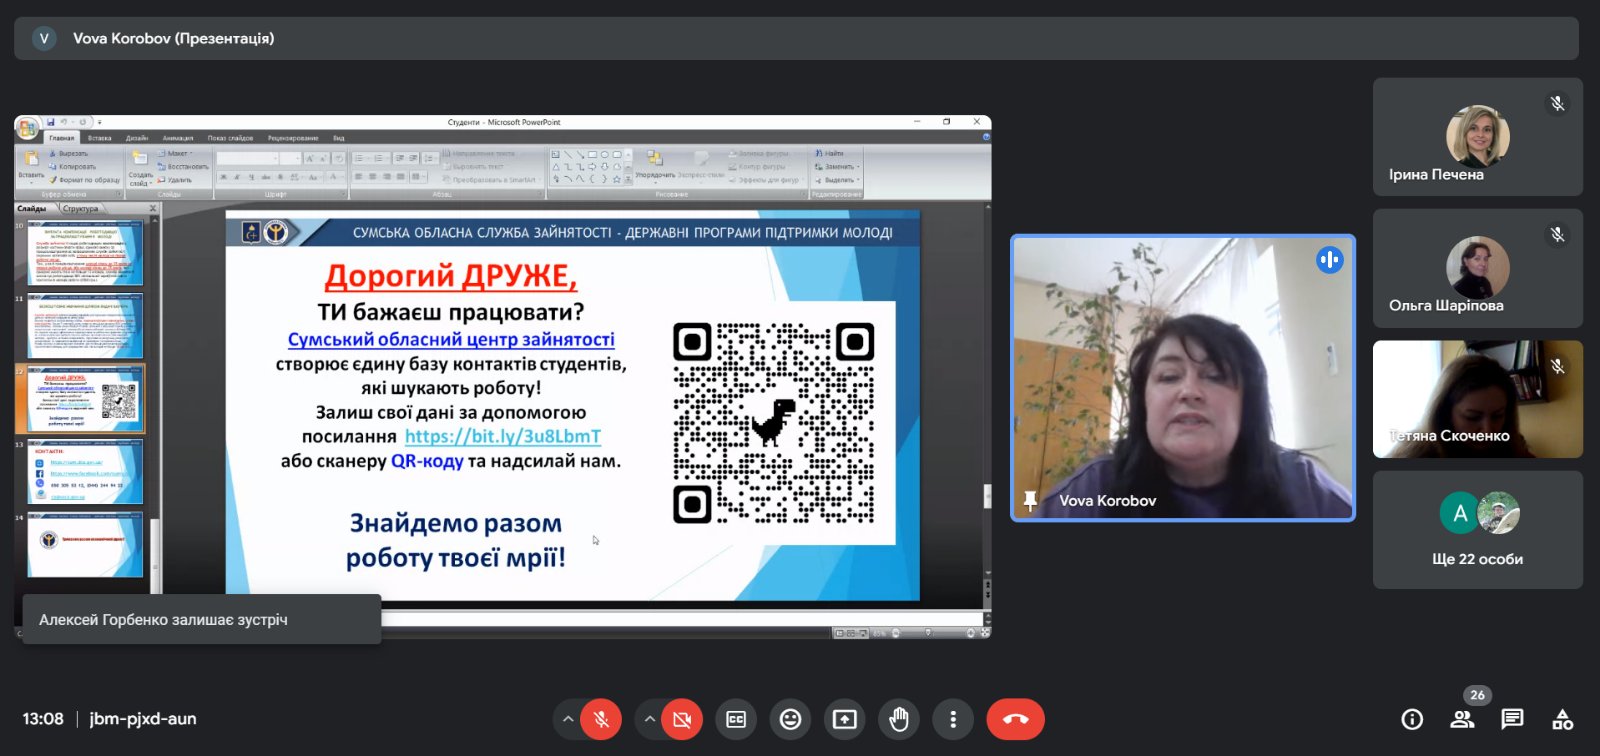Click the PowerPoint zoom slider
This screenshot has height=756, width=1600.
pos(928,633)
